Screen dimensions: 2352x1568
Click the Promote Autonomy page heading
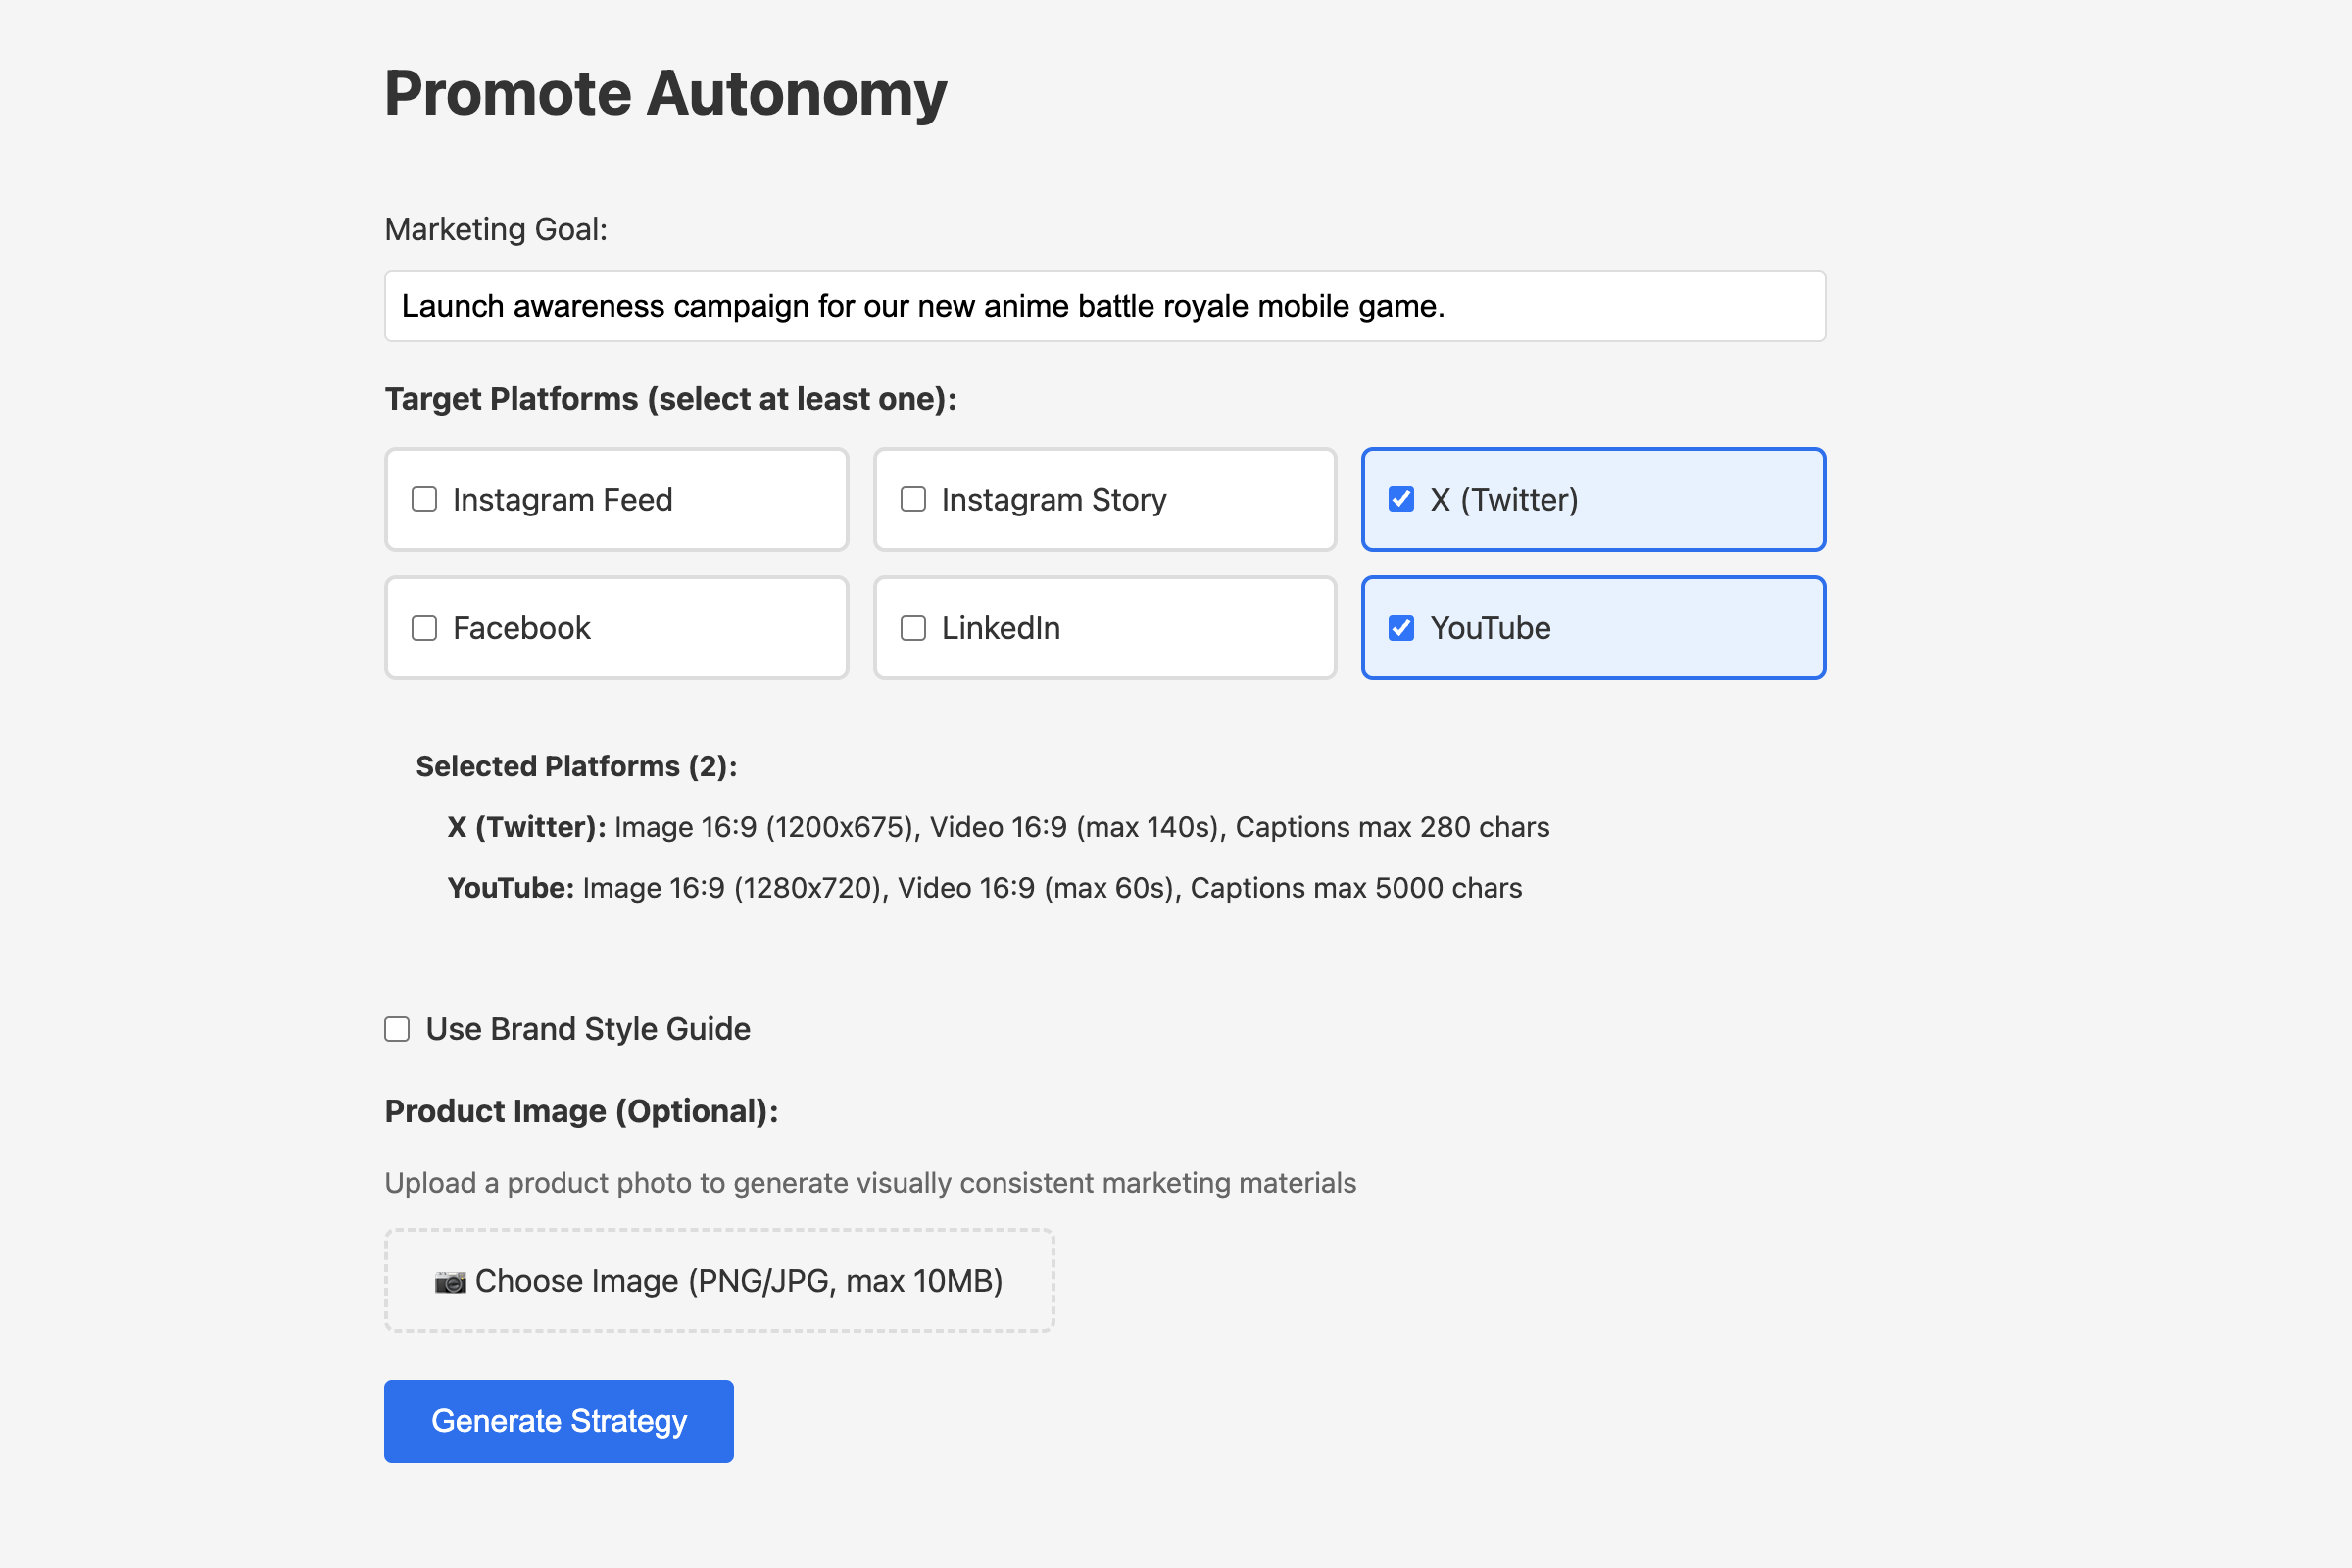(x=665, y=93)
